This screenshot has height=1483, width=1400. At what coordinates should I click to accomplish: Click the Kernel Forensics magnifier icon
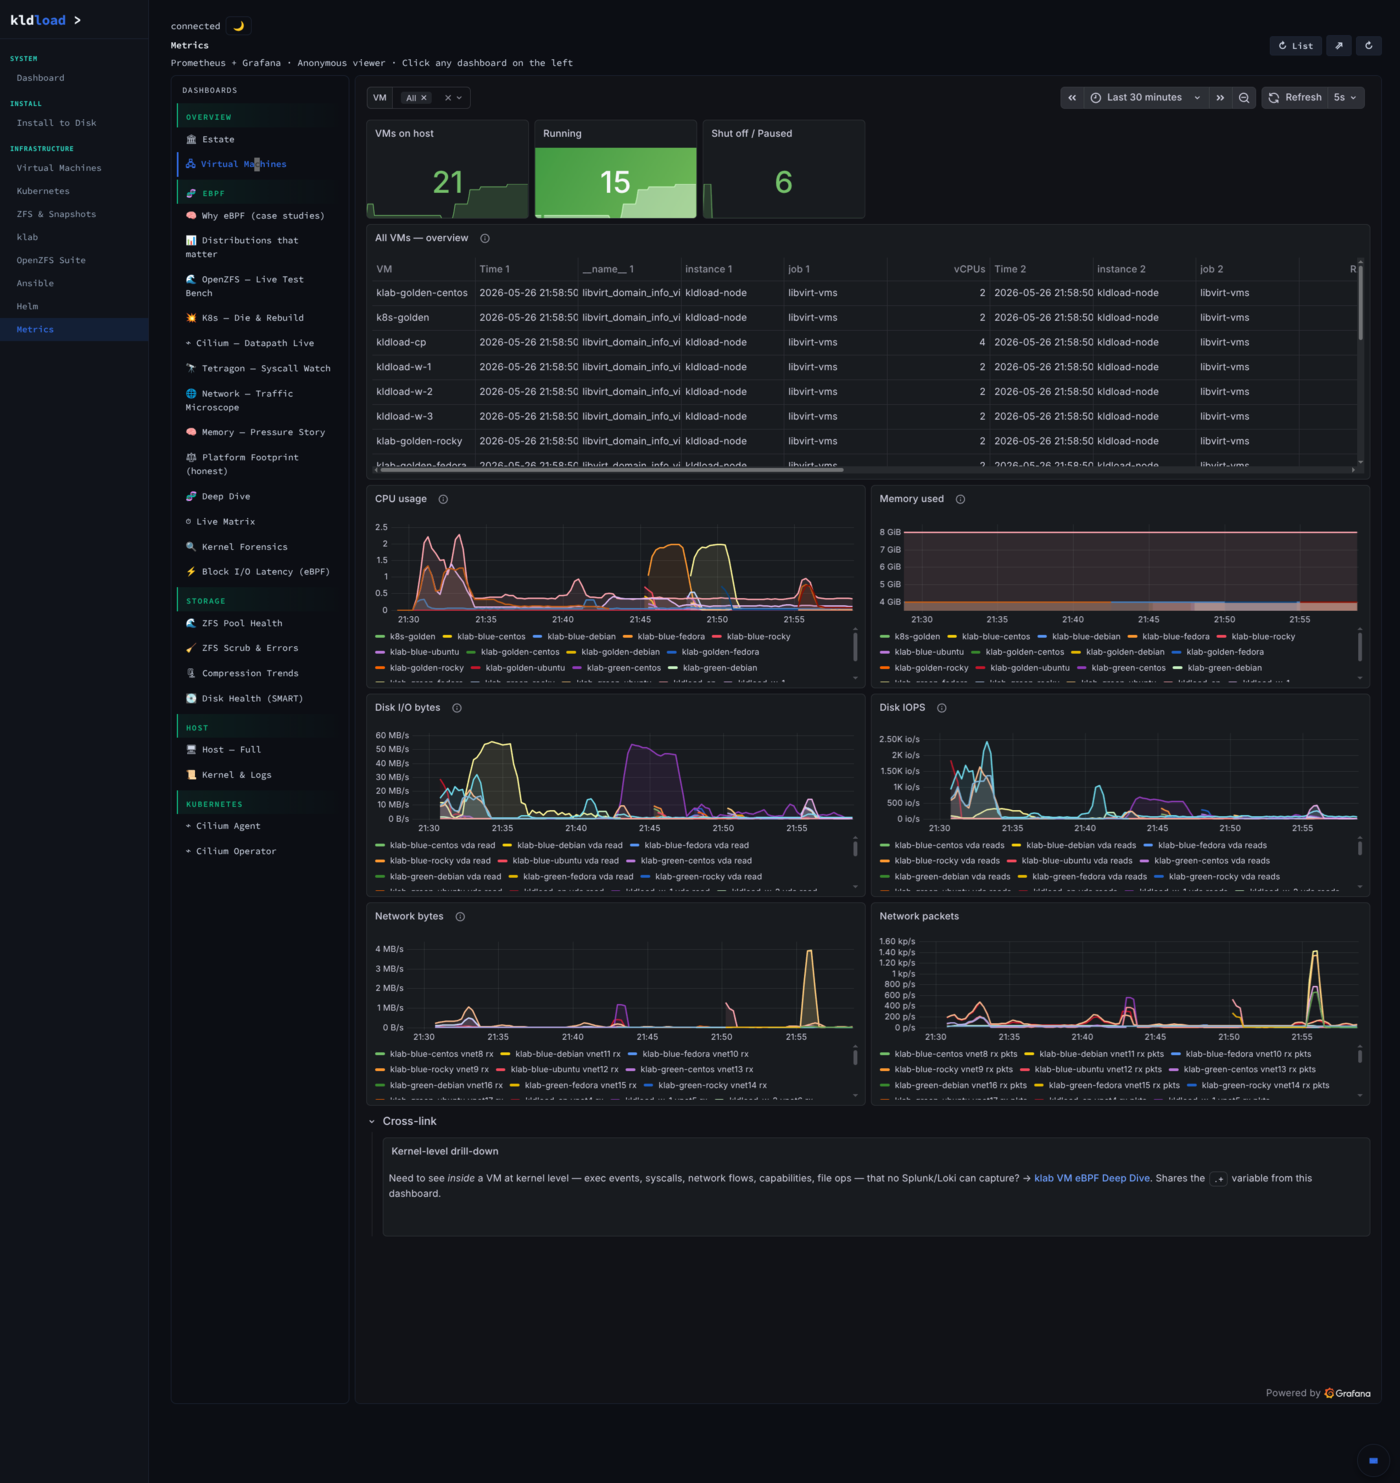191,547
